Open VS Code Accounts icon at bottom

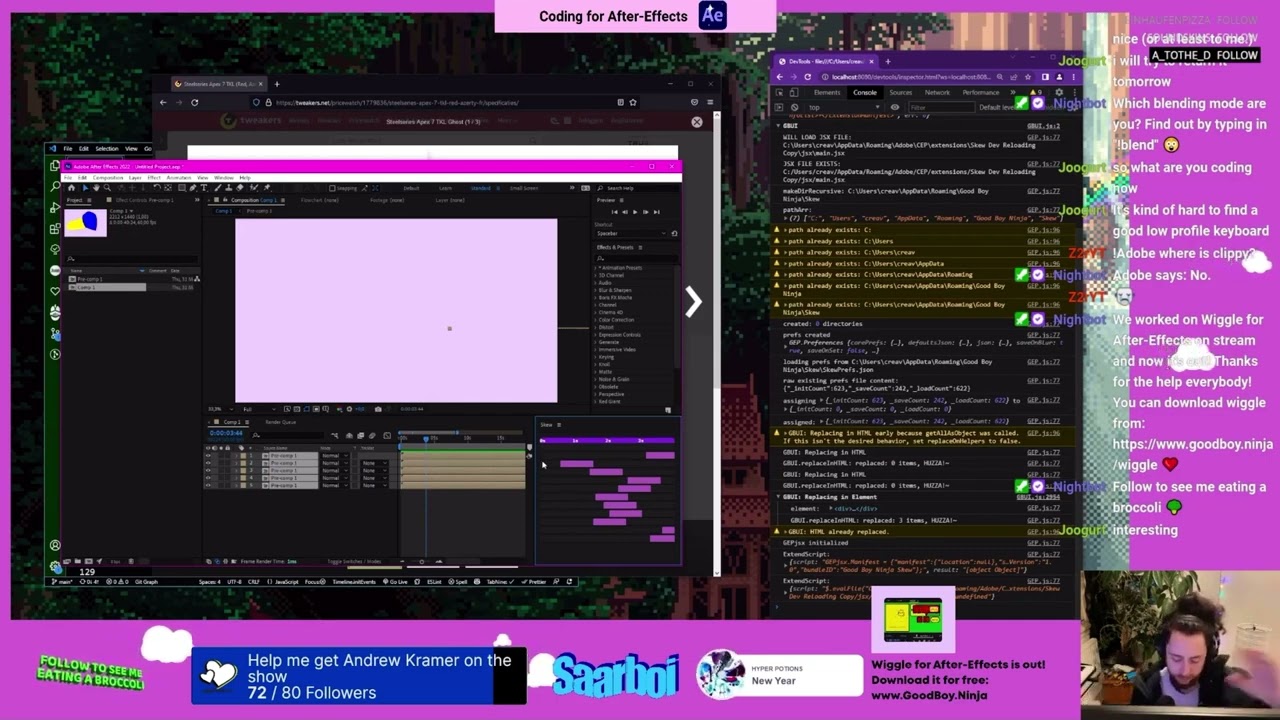click(x=55, y=545)
